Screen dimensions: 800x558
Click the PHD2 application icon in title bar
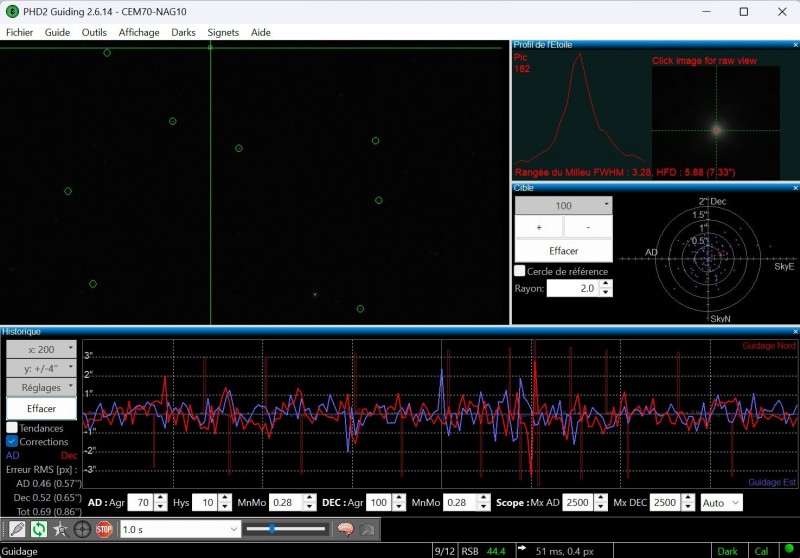pos(12,11)
